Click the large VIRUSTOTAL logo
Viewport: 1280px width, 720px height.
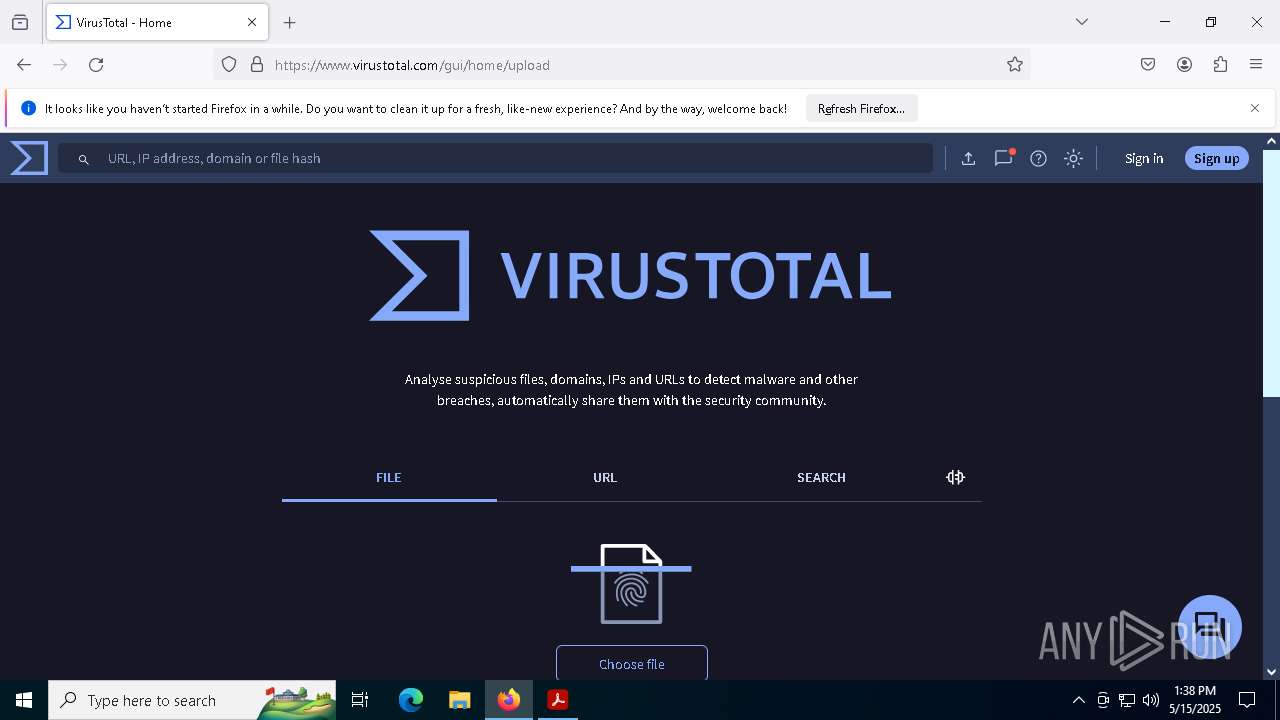click(x=631, y=276)
